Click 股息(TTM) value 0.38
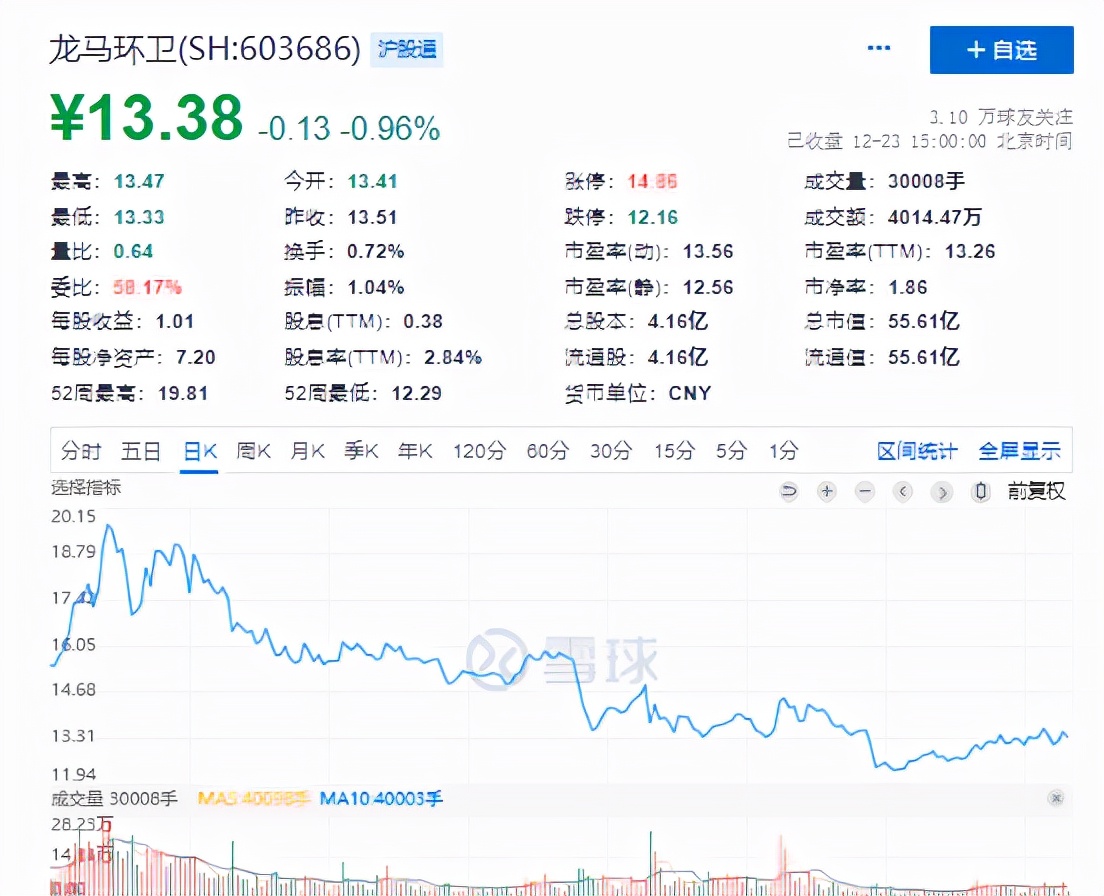 click(423, 322)
